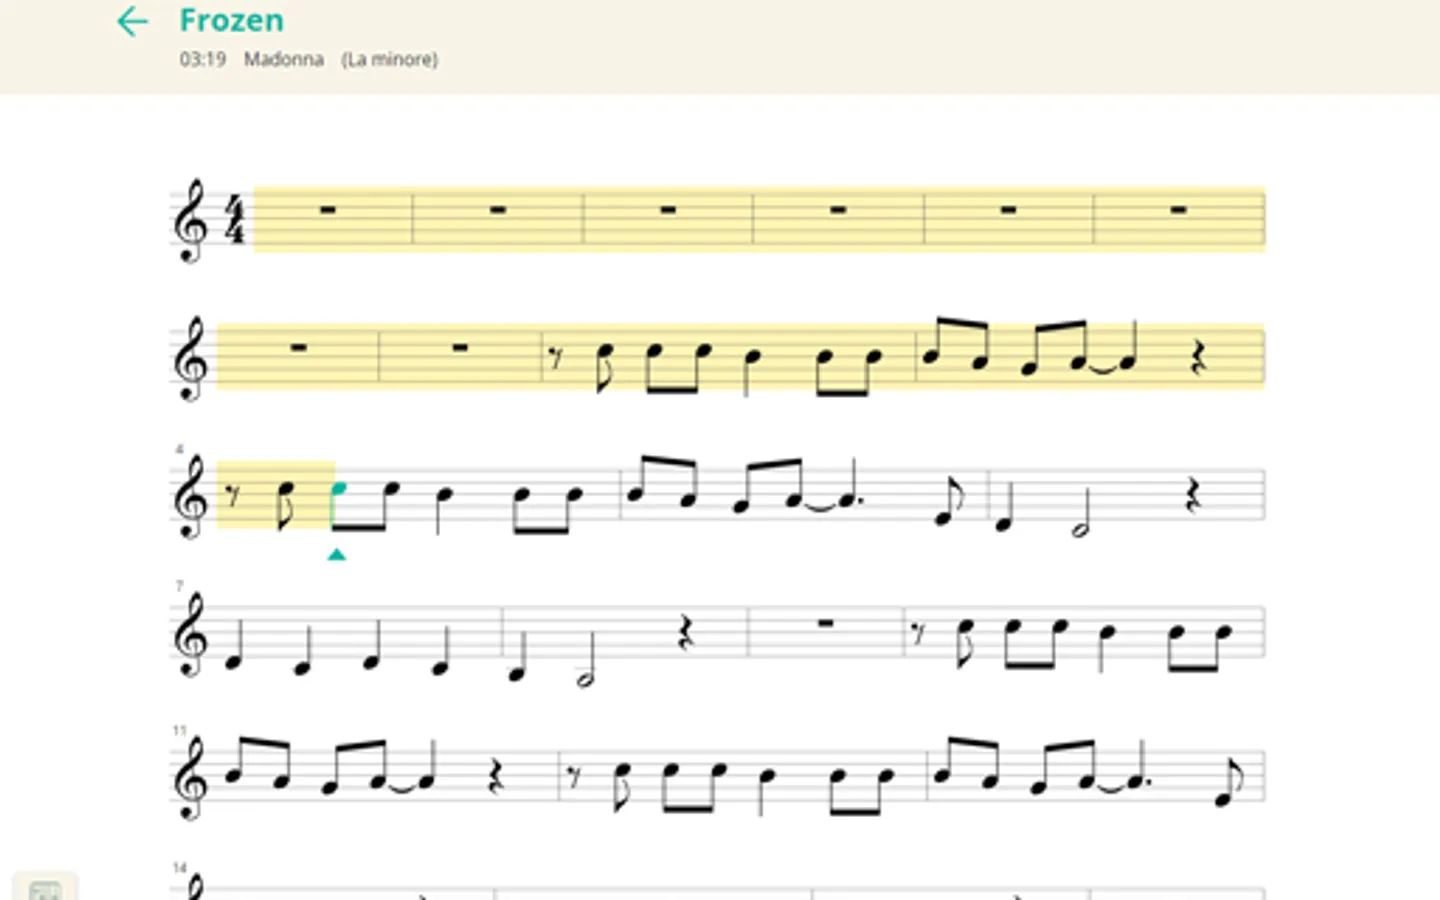The width and height of the screenshot is (1440, 900).
Task: Click measure number 4 label
Action: click(x=180, y=449)
